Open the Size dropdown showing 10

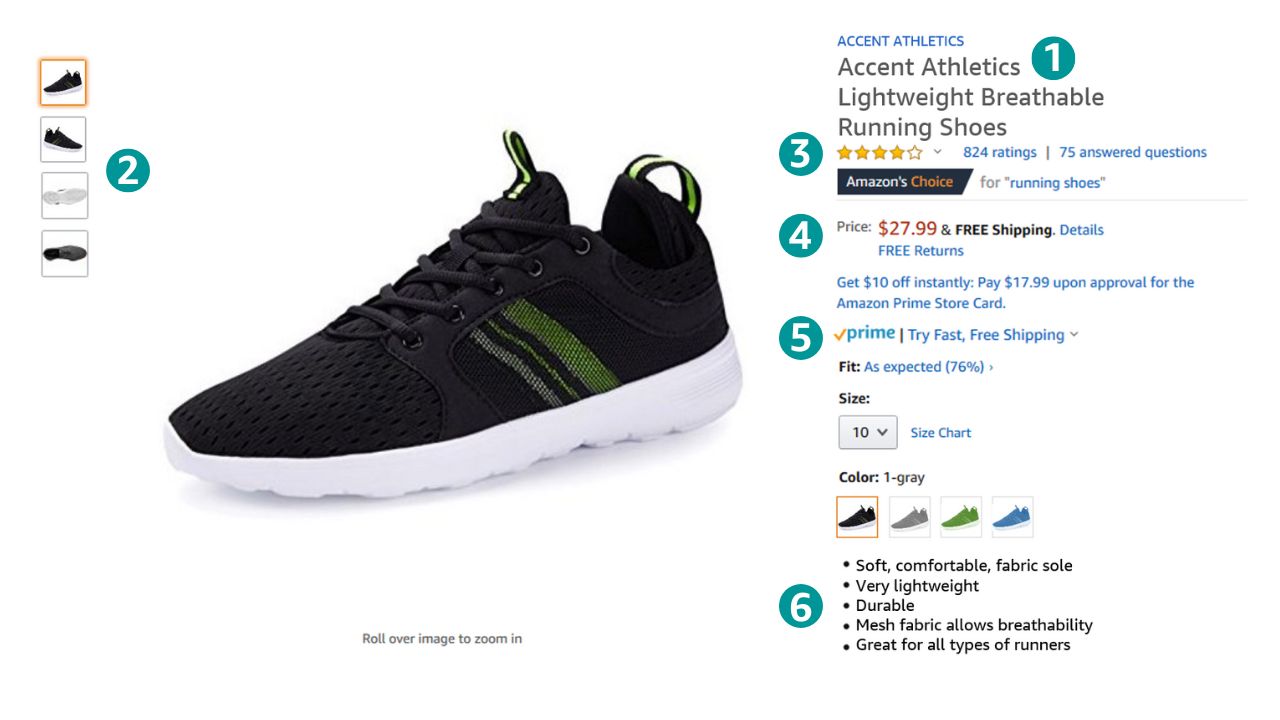tap(867, 432)
